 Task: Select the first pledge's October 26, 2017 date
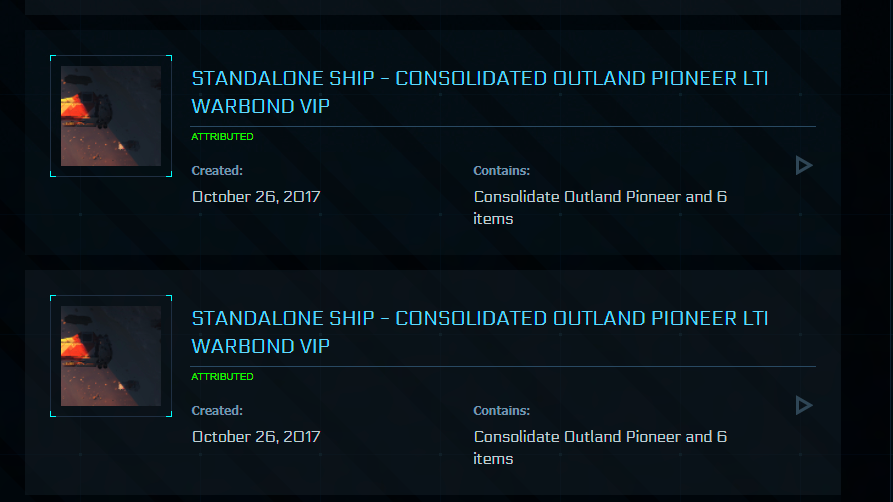tap(256, 197)
